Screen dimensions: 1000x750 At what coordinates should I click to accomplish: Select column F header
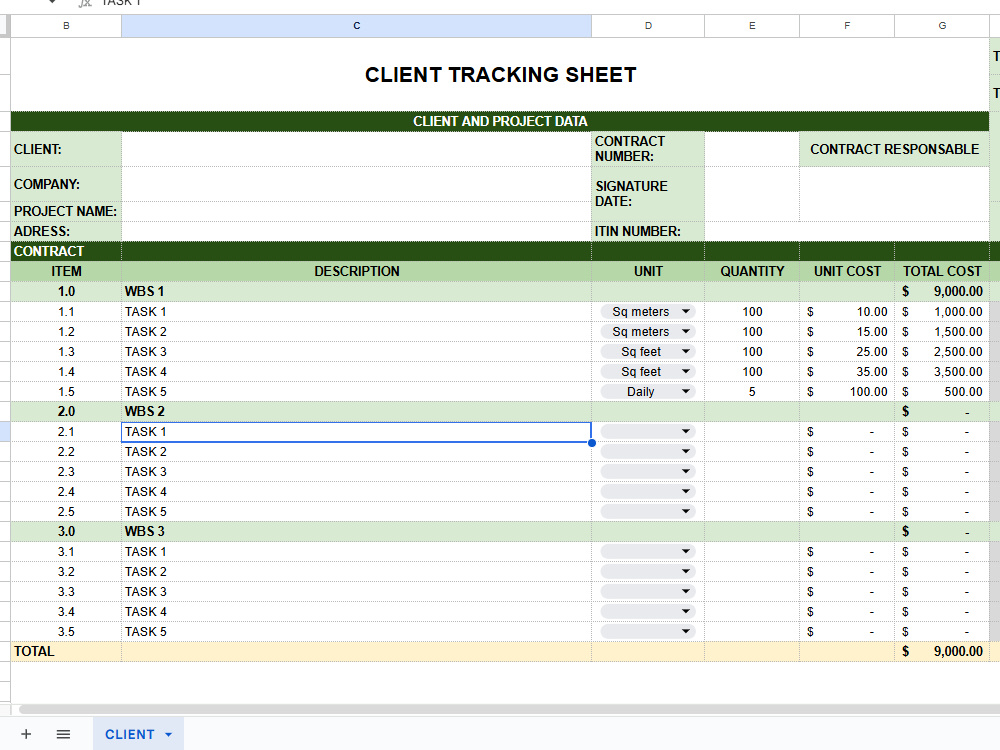[847, 26]
